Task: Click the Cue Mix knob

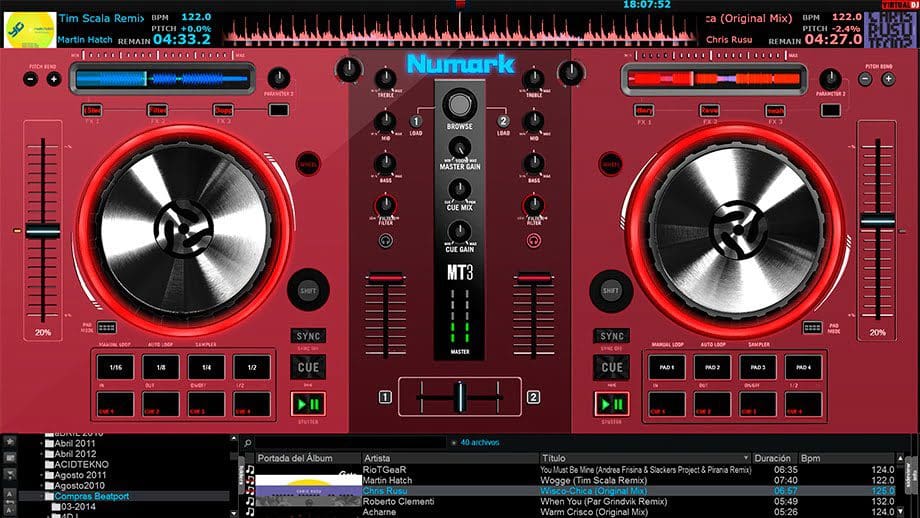Action: click(x=459, y=190)
